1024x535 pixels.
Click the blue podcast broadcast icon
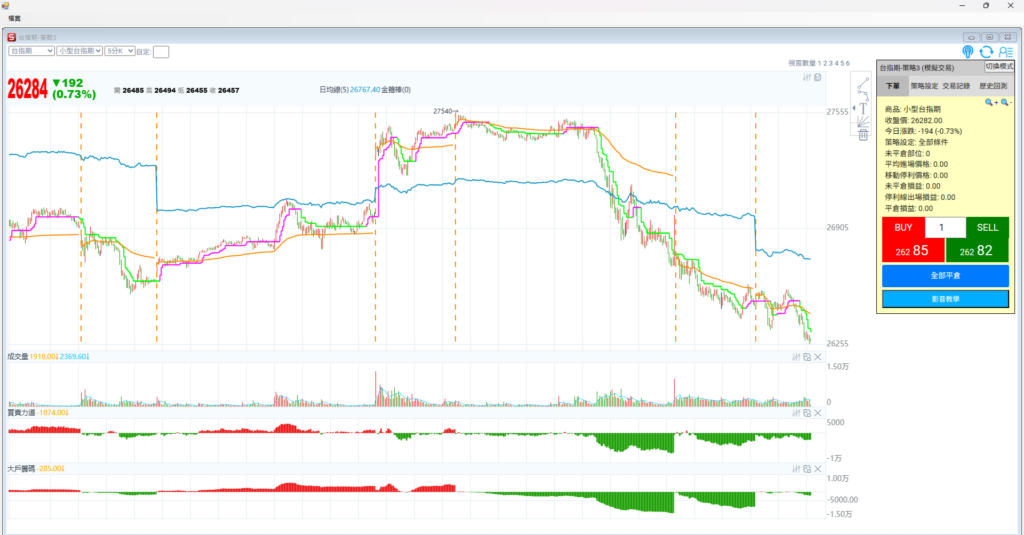coord(968,52)
